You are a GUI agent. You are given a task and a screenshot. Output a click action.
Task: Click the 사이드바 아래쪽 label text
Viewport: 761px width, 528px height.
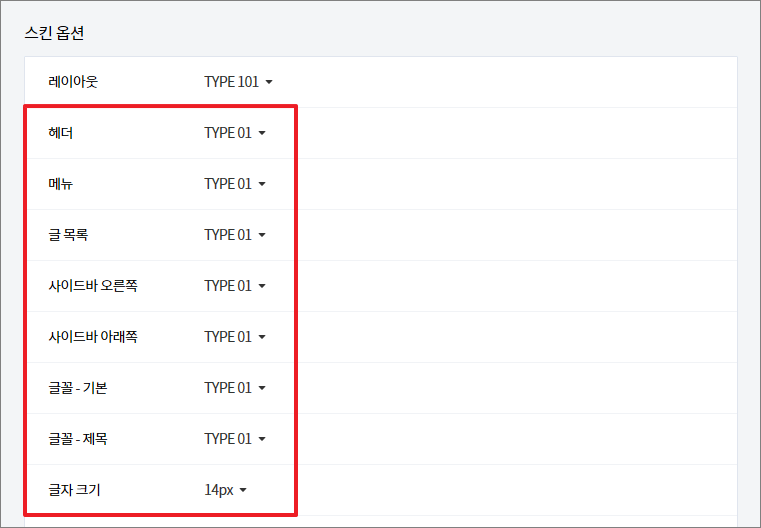click(93, 337)
